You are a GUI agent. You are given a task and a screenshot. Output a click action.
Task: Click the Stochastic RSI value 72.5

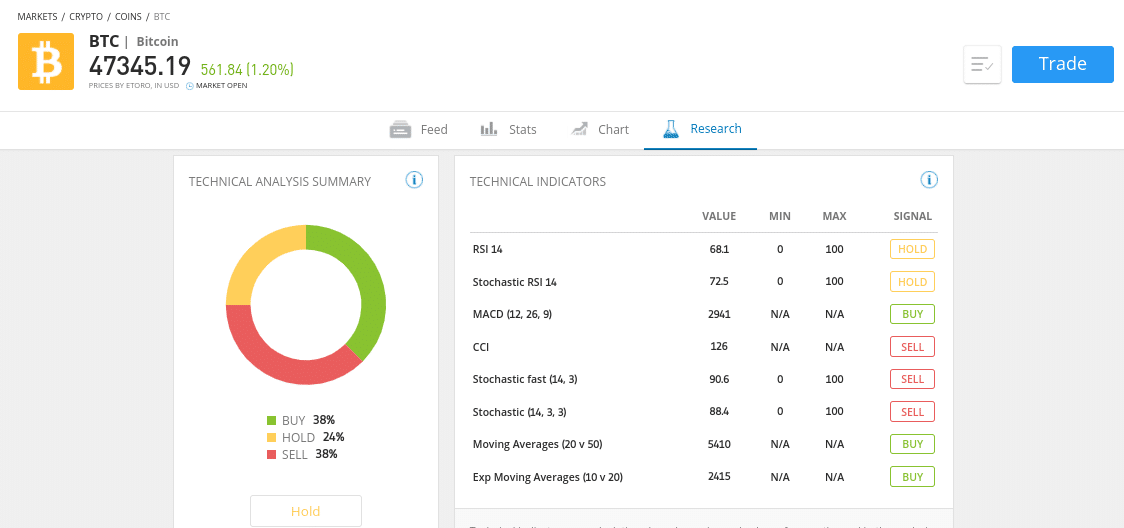(x=719, y=282)
